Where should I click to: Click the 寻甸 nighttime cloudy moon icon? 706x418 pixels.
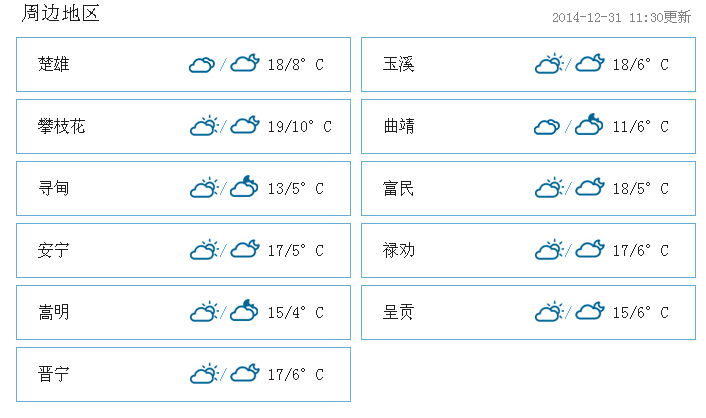click(x=244, y=186)
